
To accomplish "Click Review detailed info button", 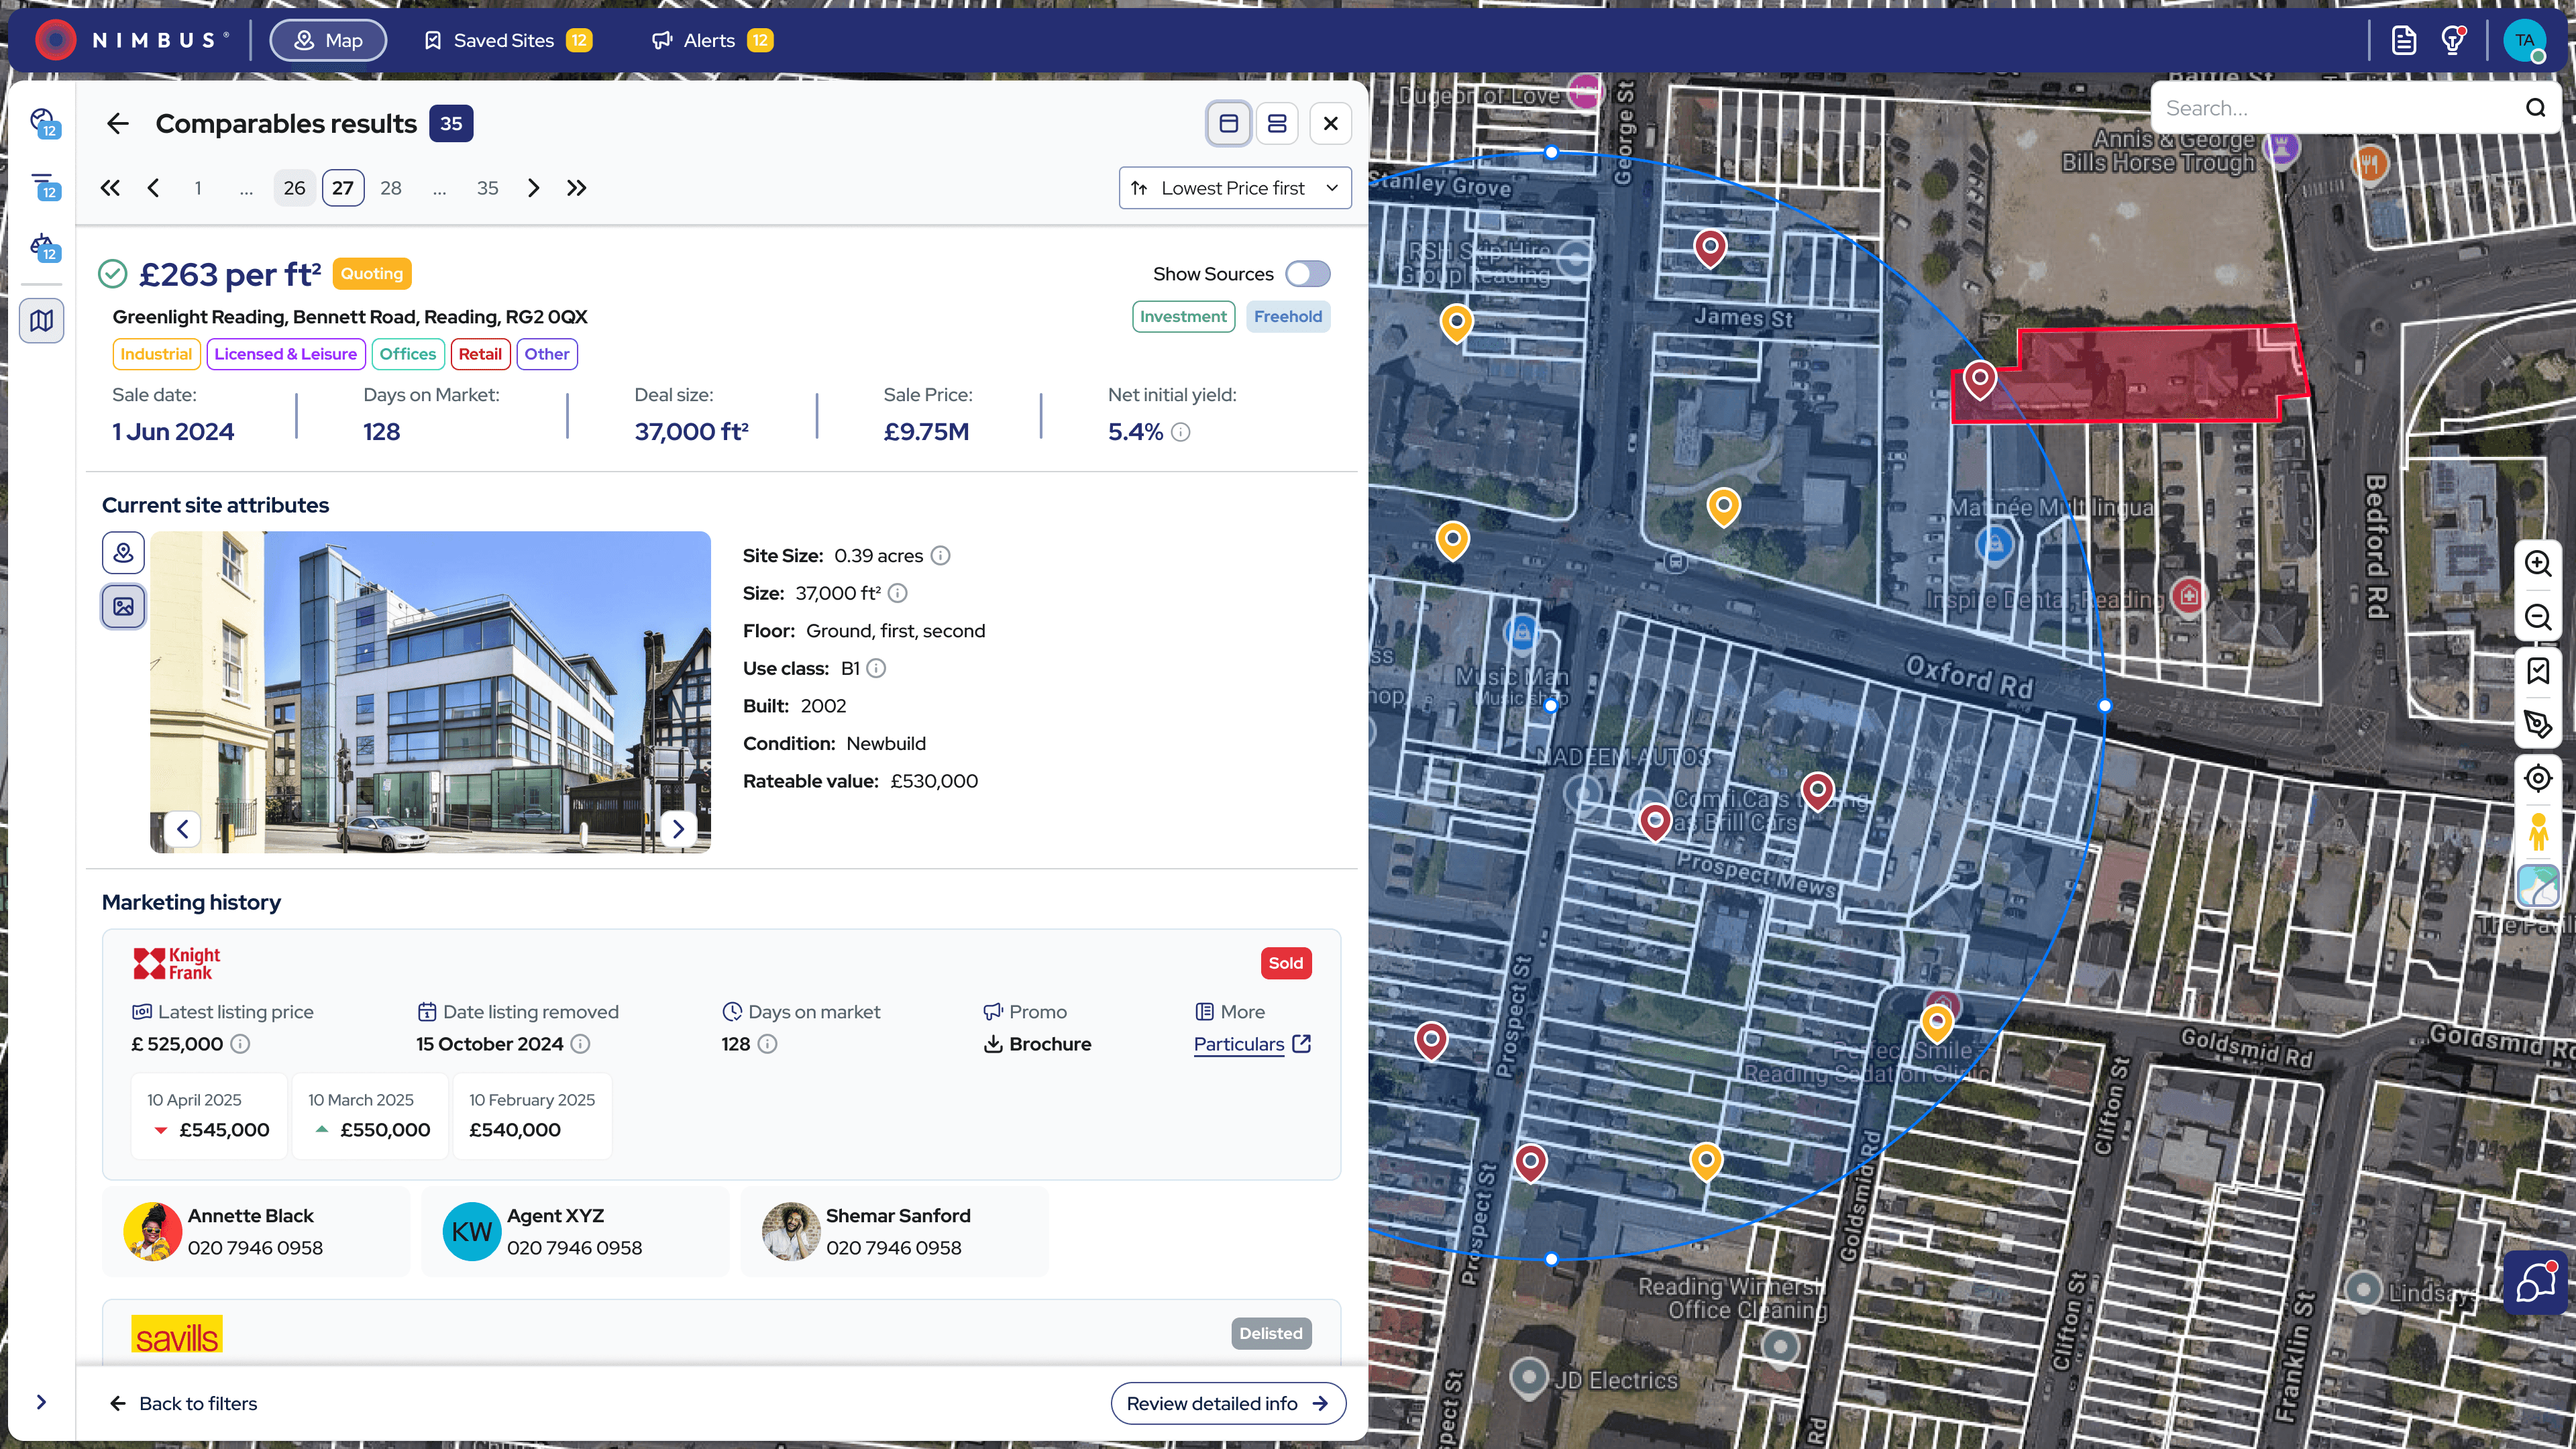I will [x=1227, y=1403].
